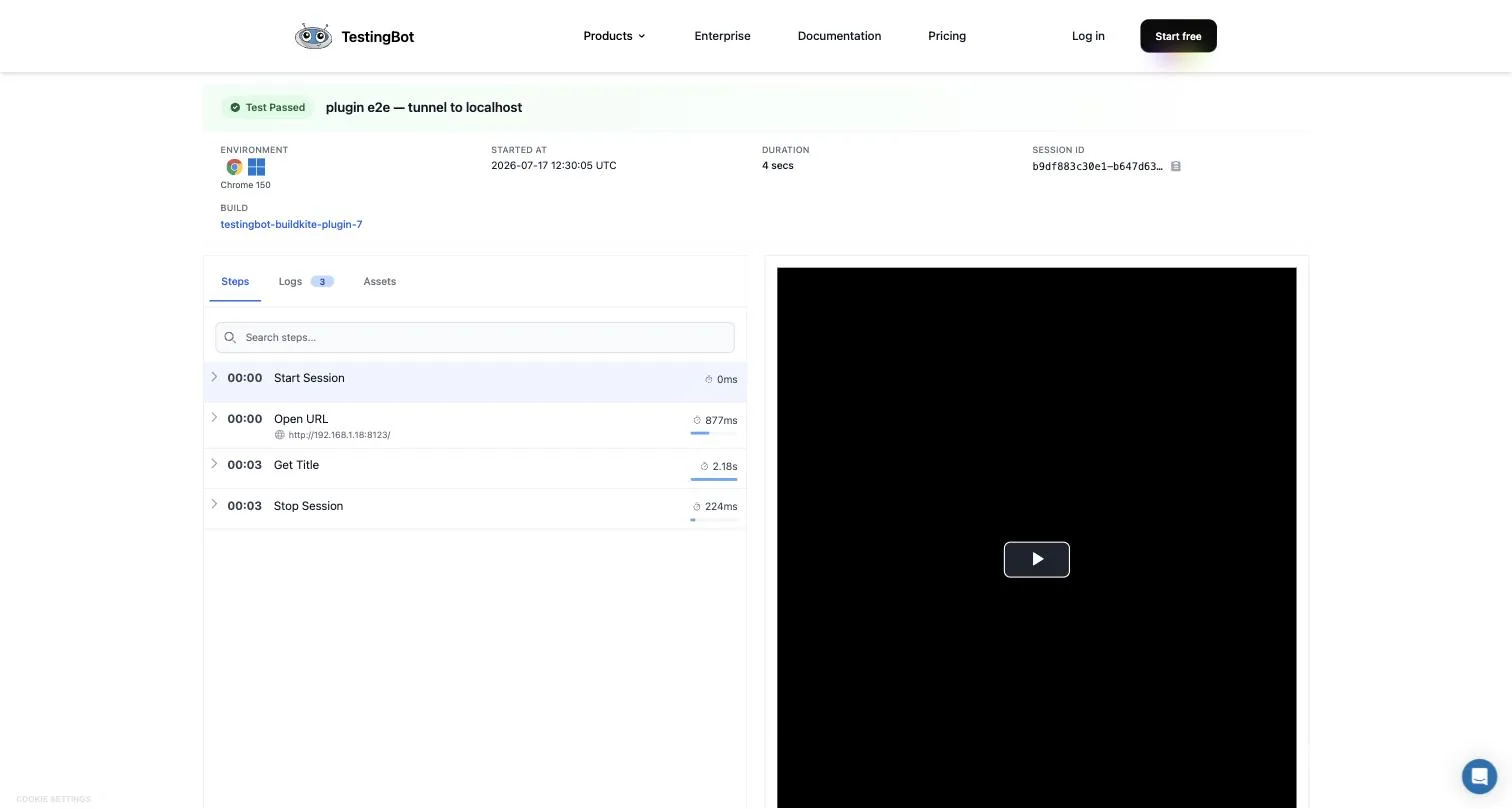The width and height of the screenshot is (1512, 809).
Task: Play the test session video
Action: point(1037,560)
